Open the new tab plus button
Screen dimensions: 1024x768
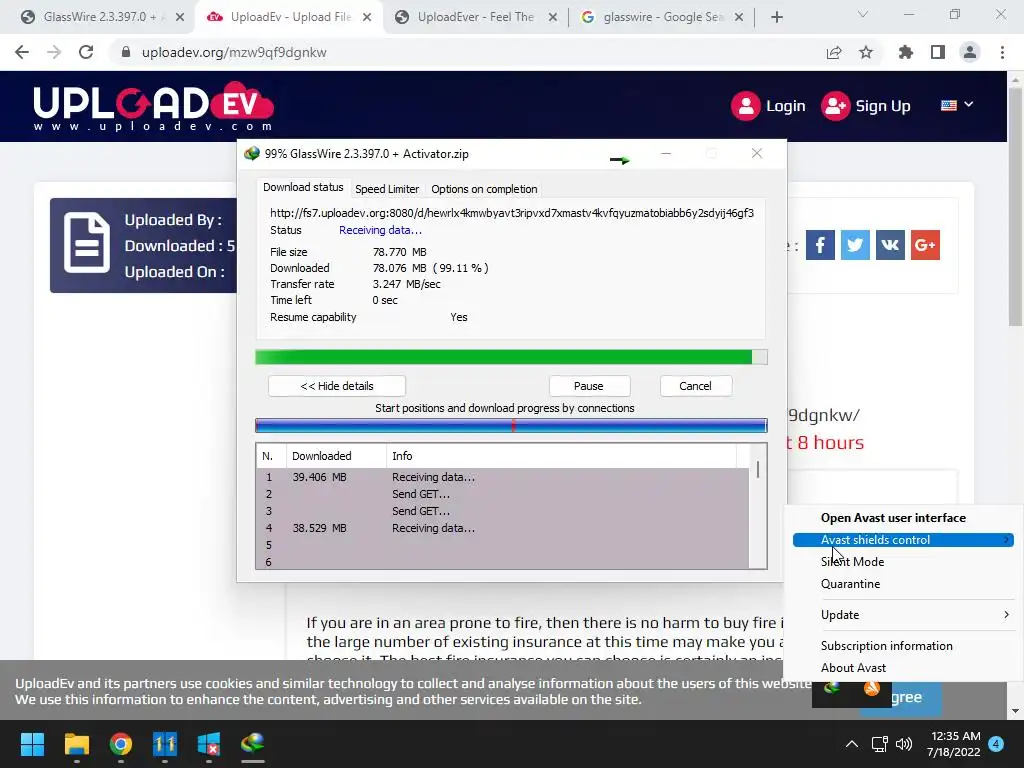pos(776,17)
